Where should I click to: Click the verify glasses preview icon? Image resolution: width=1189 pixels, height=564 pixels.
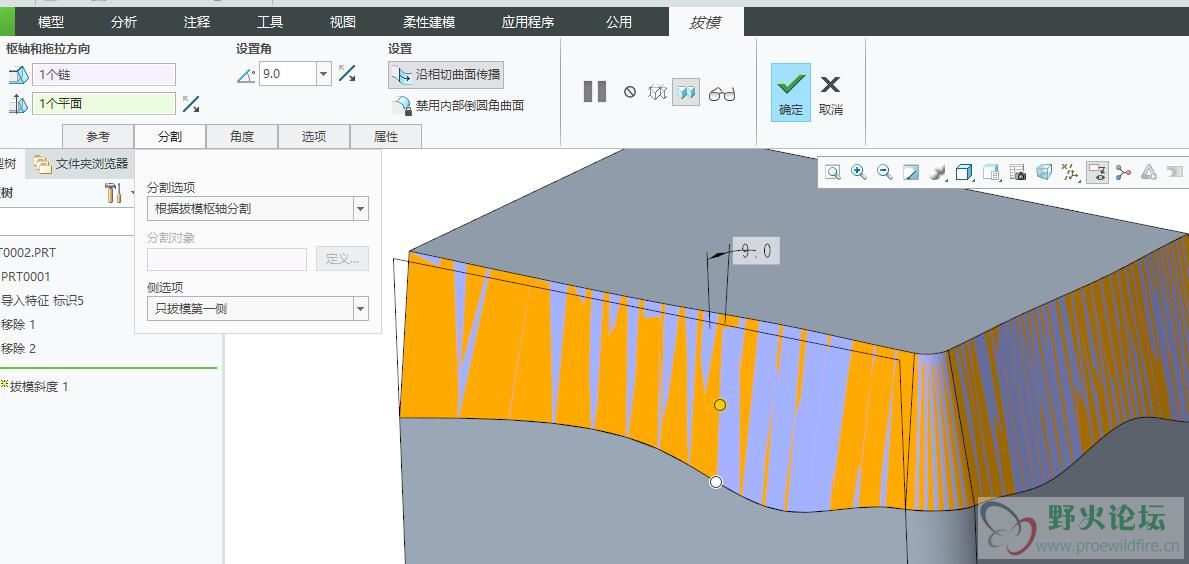(721, 94)
